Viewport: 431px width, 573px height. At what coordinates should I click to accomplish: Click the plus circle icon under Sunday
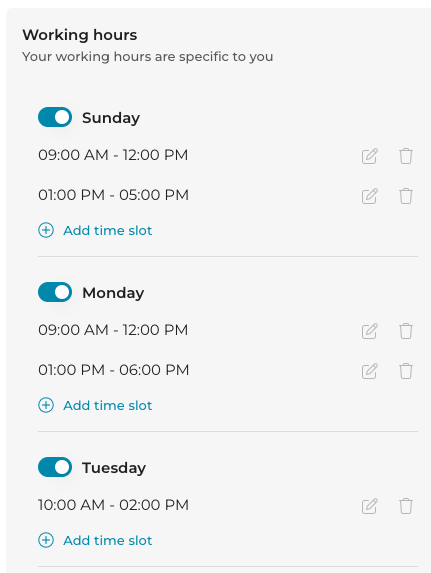coord(46,230)
